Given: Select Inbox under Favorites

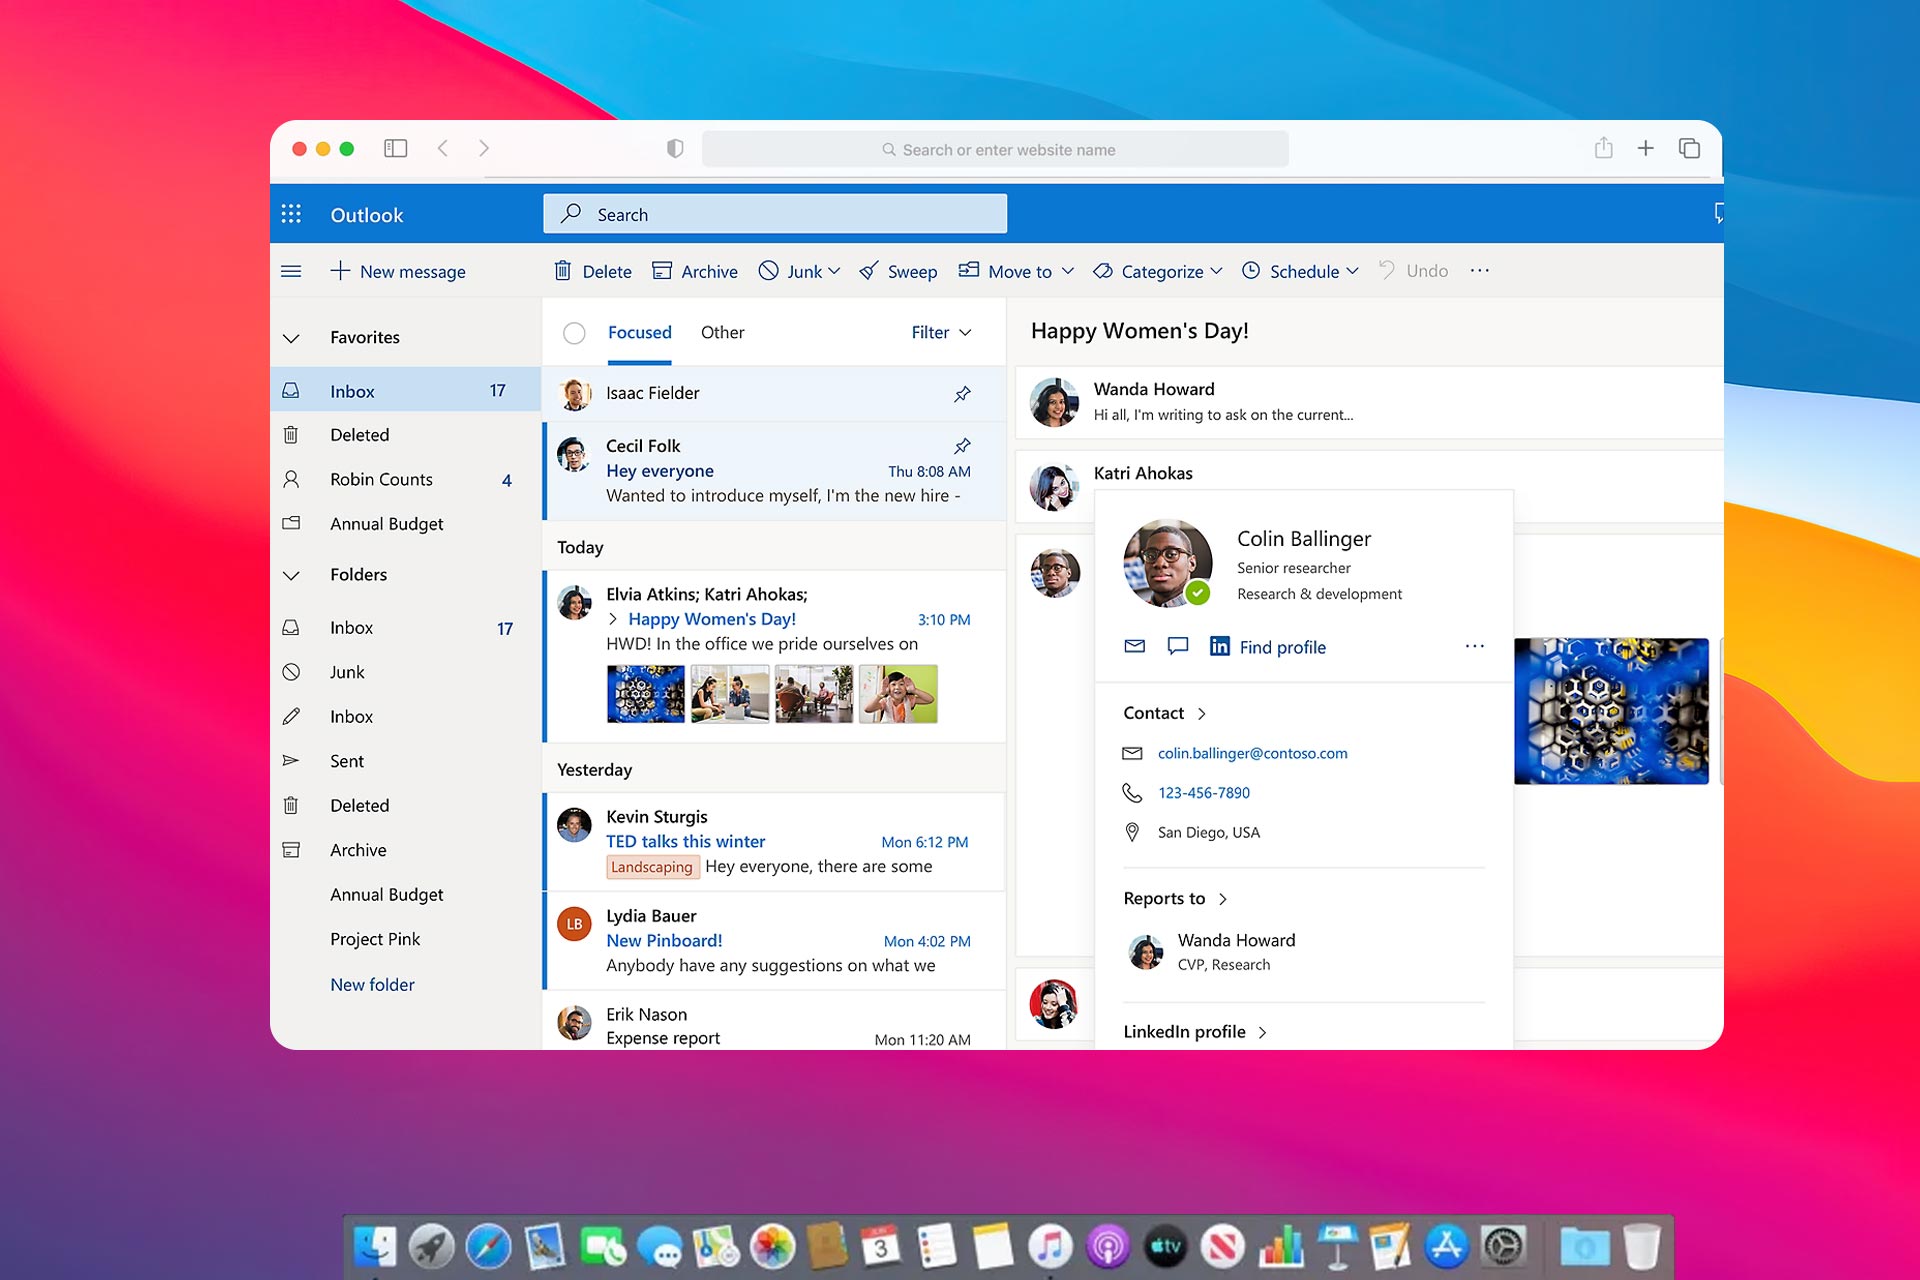Looking at the screenshot, I should [405, 391].
